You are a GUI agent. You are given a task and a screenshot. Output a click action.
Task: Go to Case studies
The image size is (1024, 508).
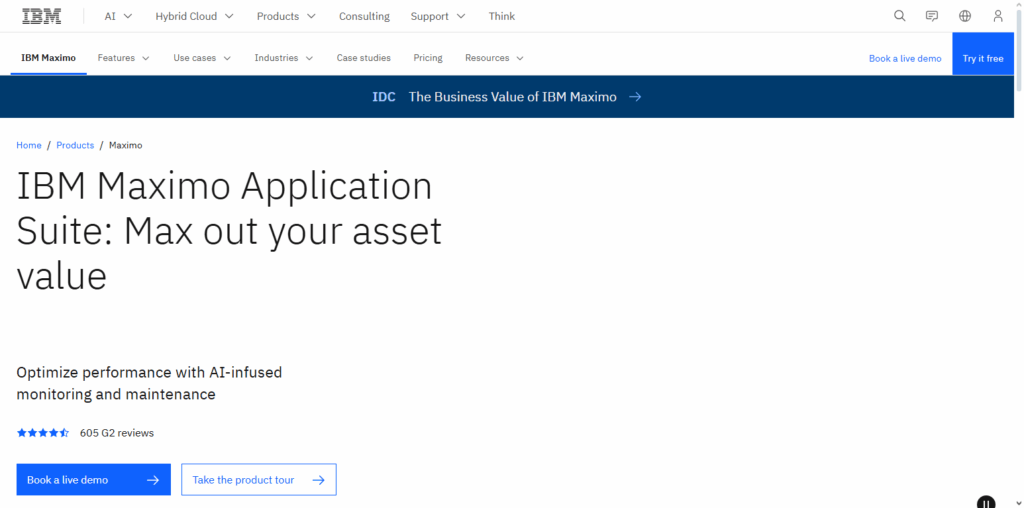[x=364, y=58]
